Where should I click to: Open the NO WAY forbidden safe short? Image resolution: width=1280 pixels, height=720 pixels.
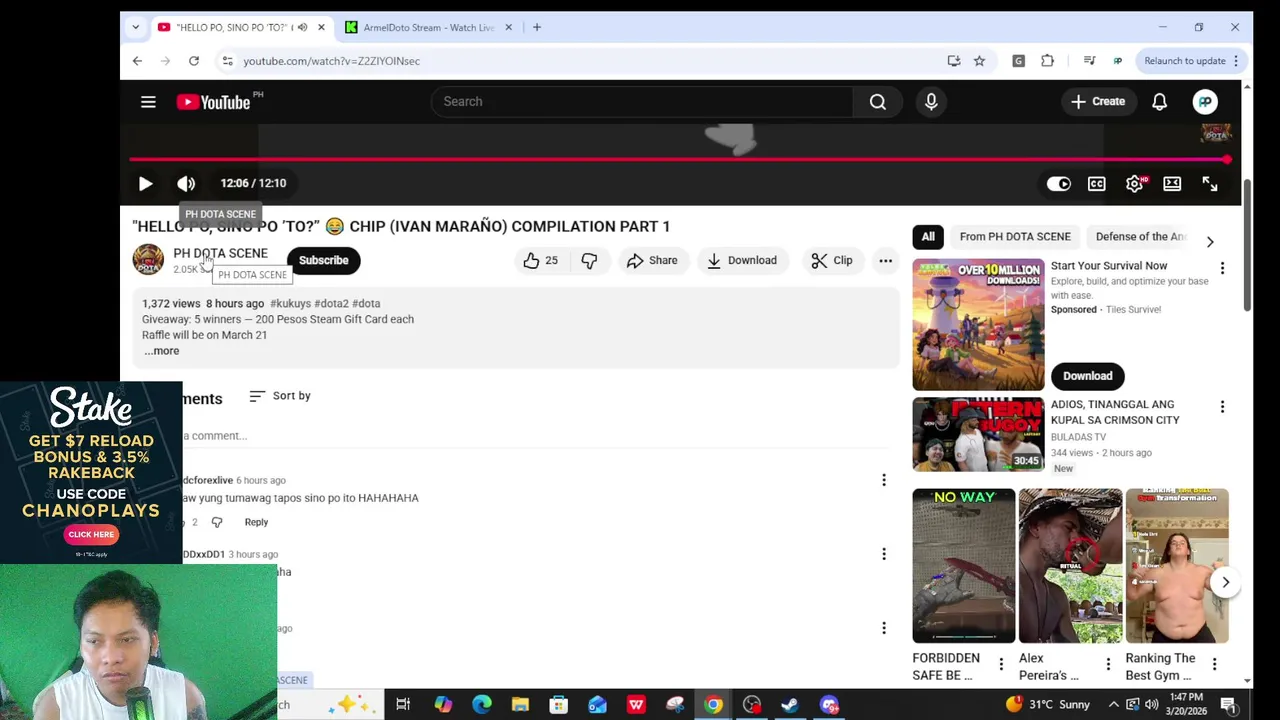[x=964, y=565]
